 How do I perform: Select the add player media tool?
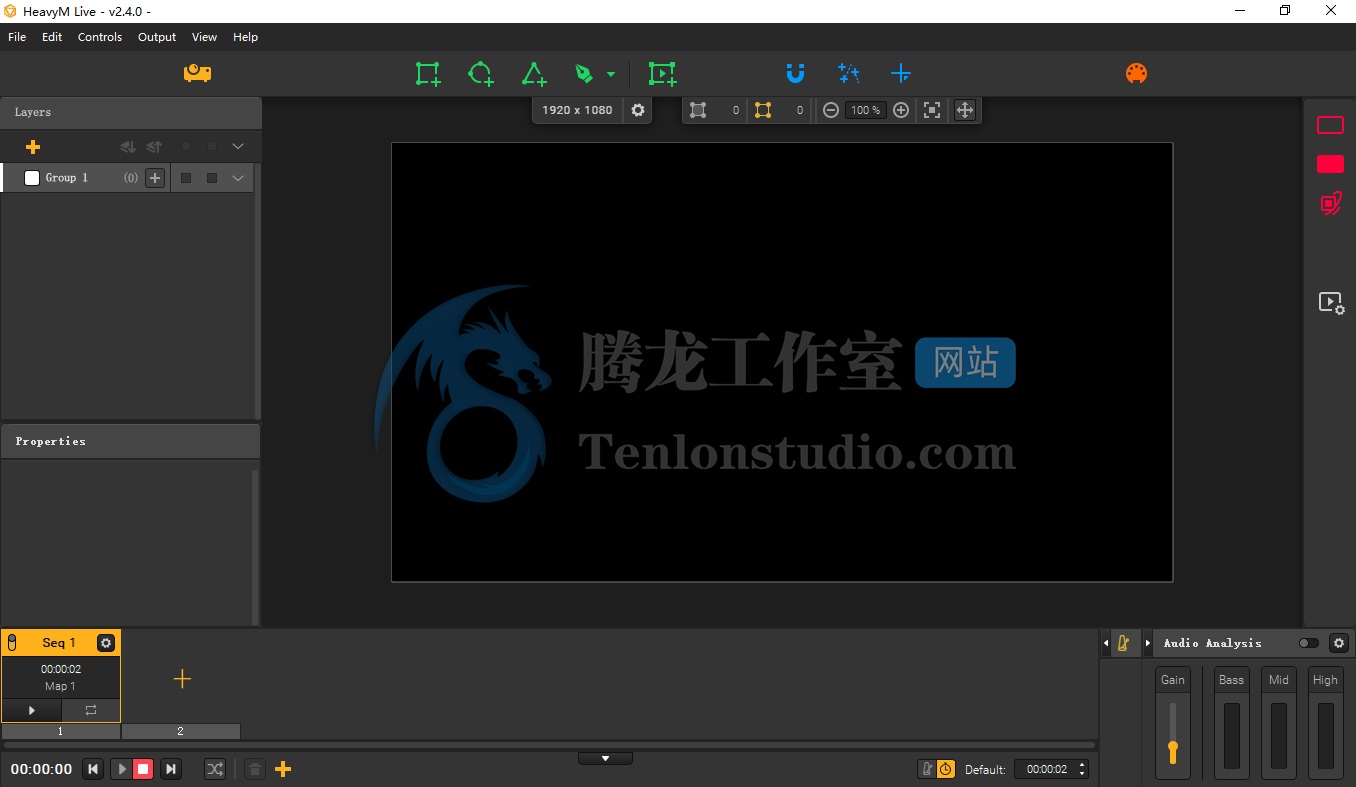tap(662, 74)
